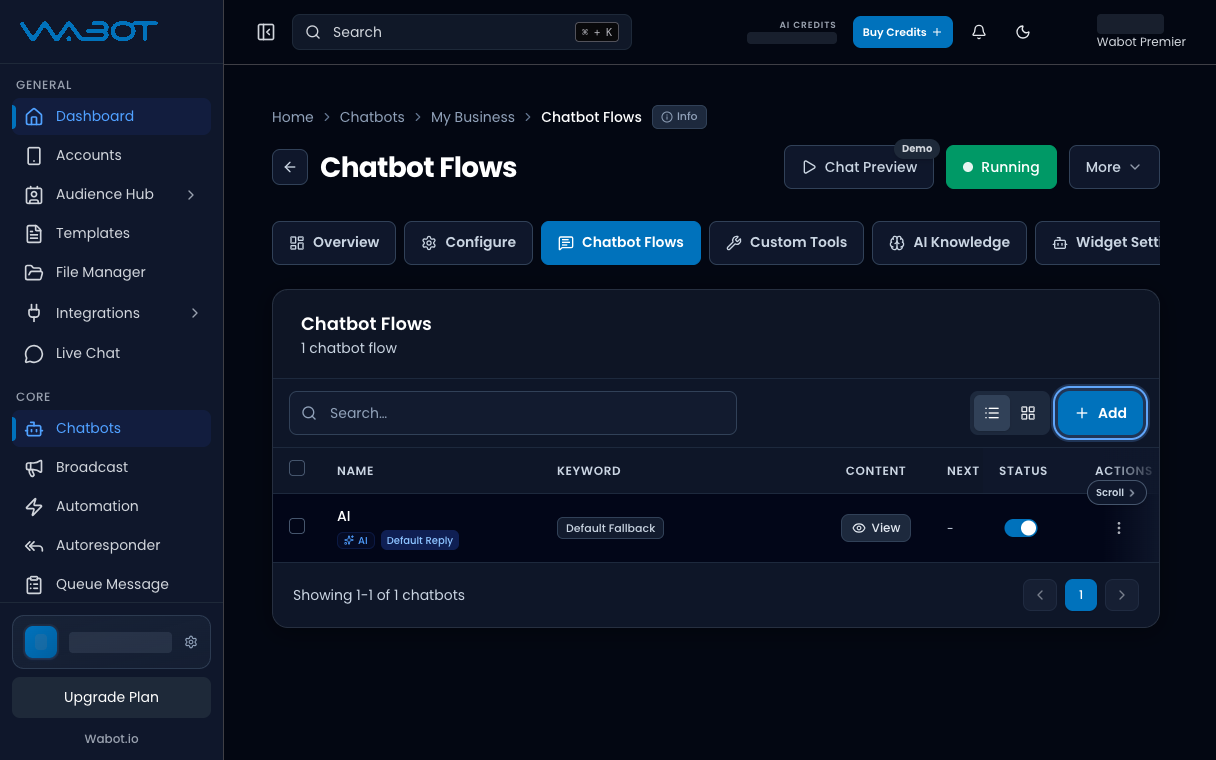Screen dimensions: 1216x760
Task: Click the Live Chat bubble icon
Action: [x=34, y=353]
